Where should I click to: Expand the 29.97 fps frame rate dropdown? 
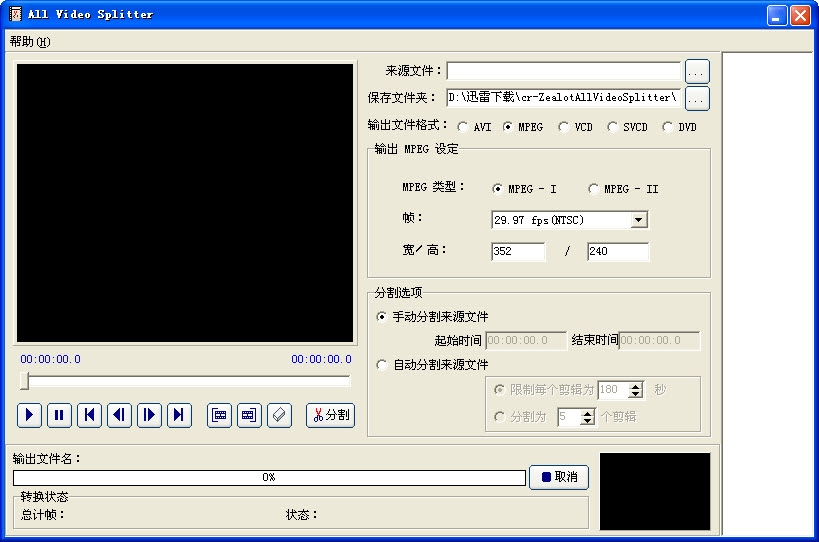[x=639, y=220]
